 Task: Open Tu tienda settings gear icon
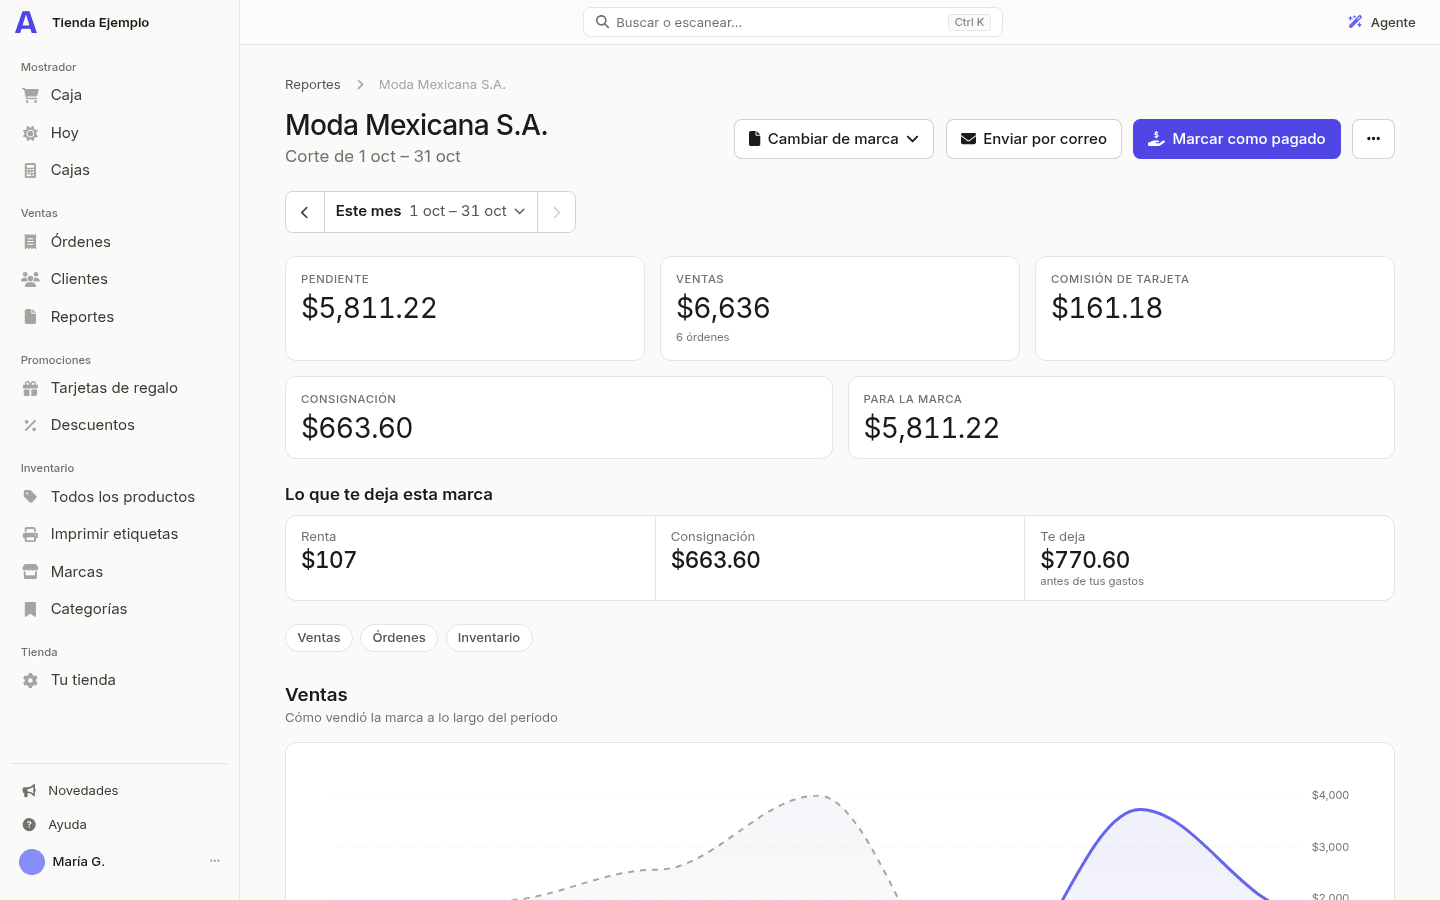click(30, 680)
